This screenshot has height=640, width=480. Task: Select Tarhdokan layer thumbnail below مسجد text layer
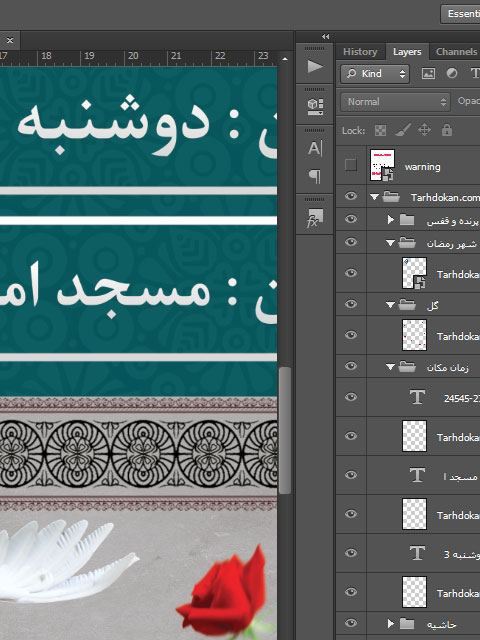pyautogui.click(x=414, y=514)
